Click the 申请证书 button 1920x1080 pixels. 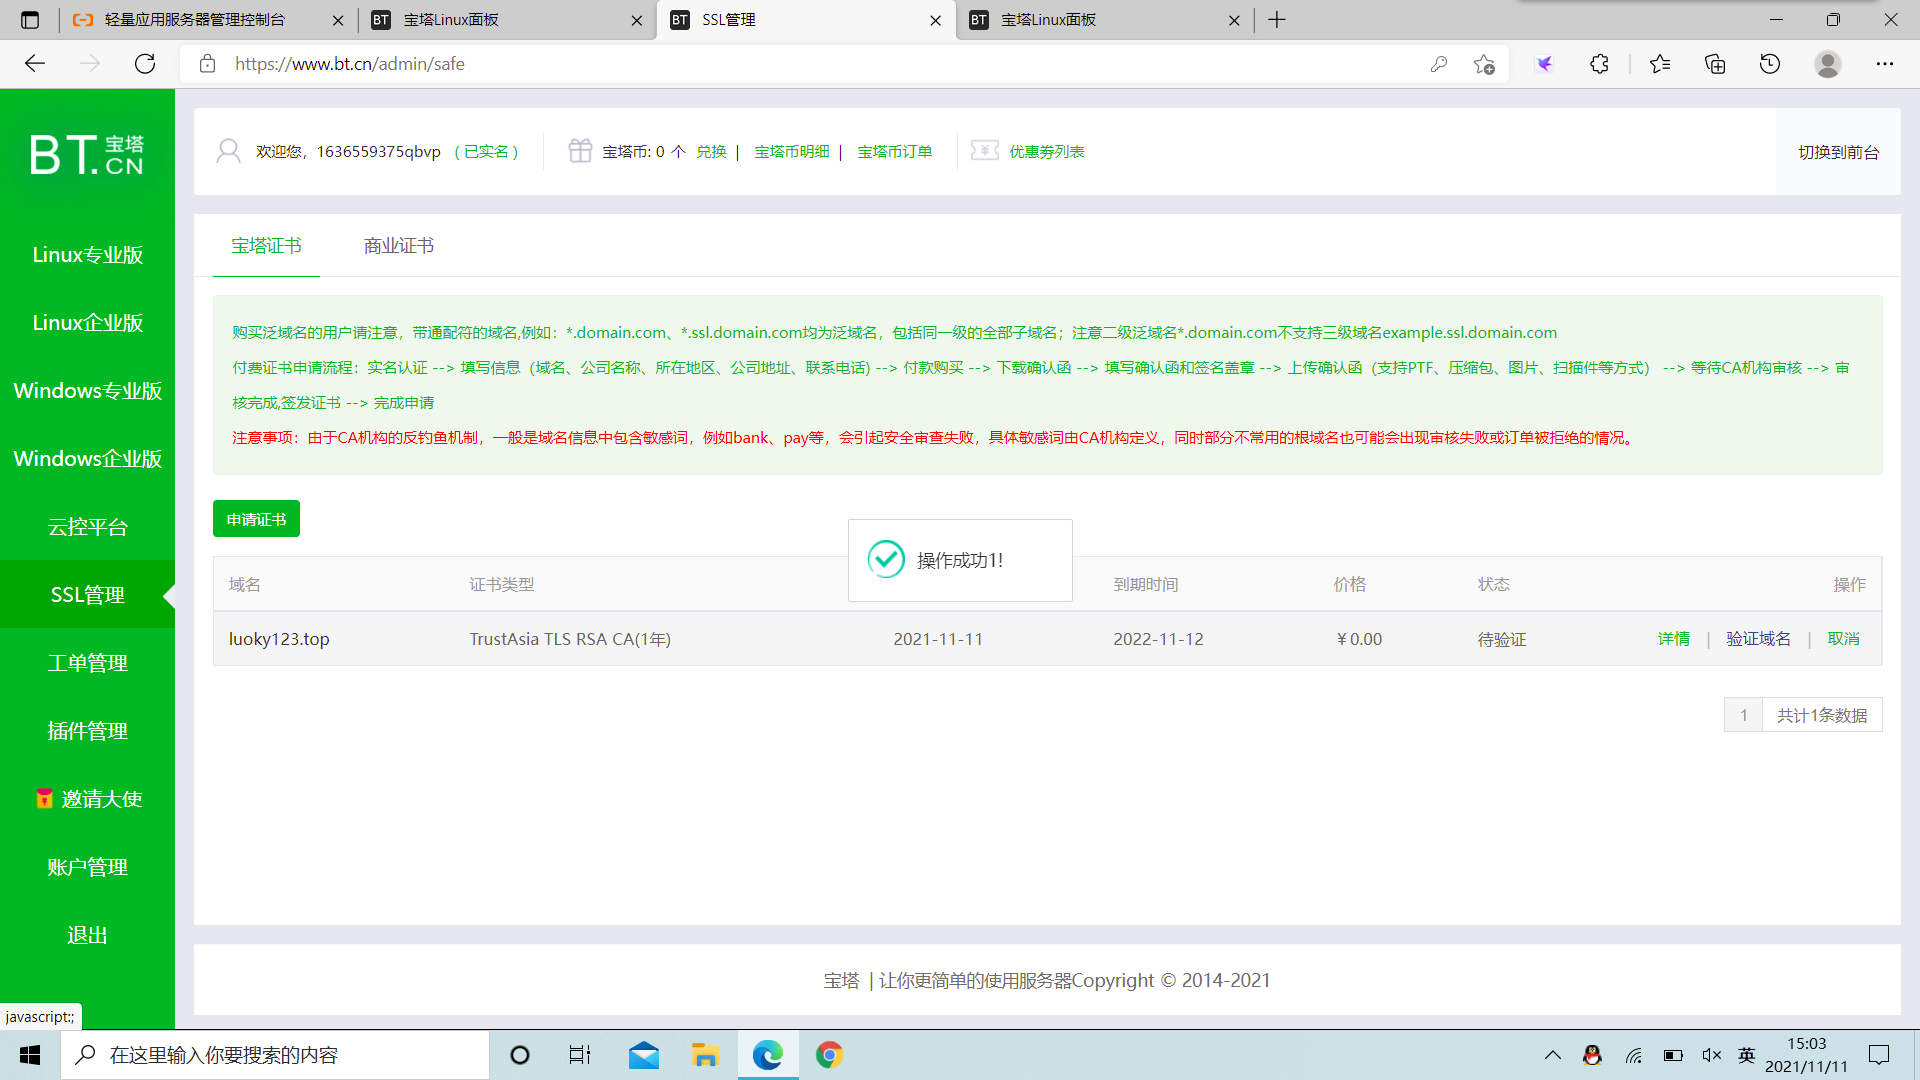(x=256, y=519)
